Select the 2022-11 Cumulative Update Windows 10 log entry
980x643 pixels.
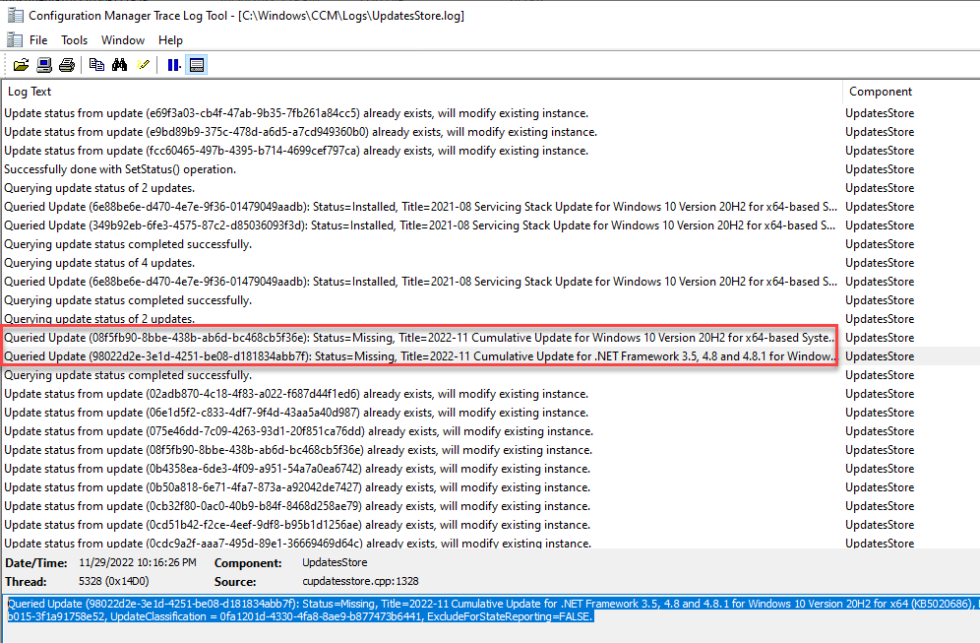pyautogui.click(x=420, y=338)
